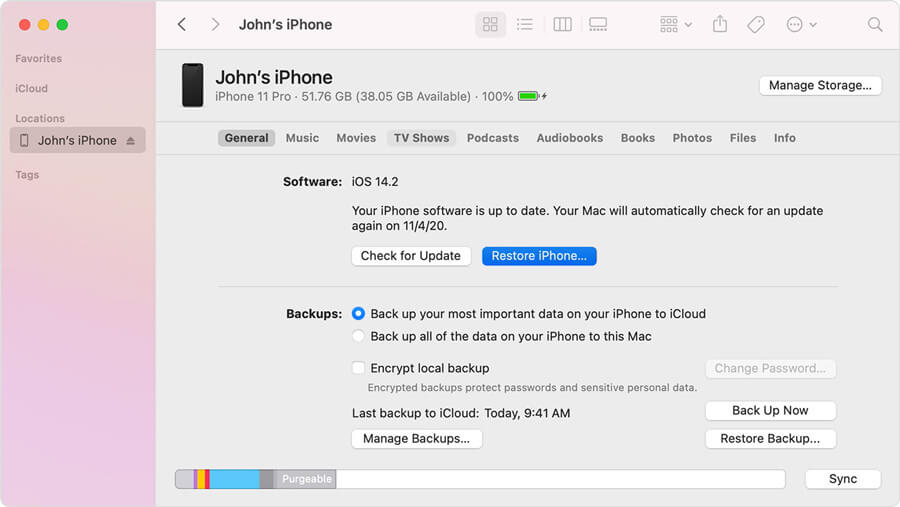
Task: Click the blue segment of storage bar
Action: (234, 479)
